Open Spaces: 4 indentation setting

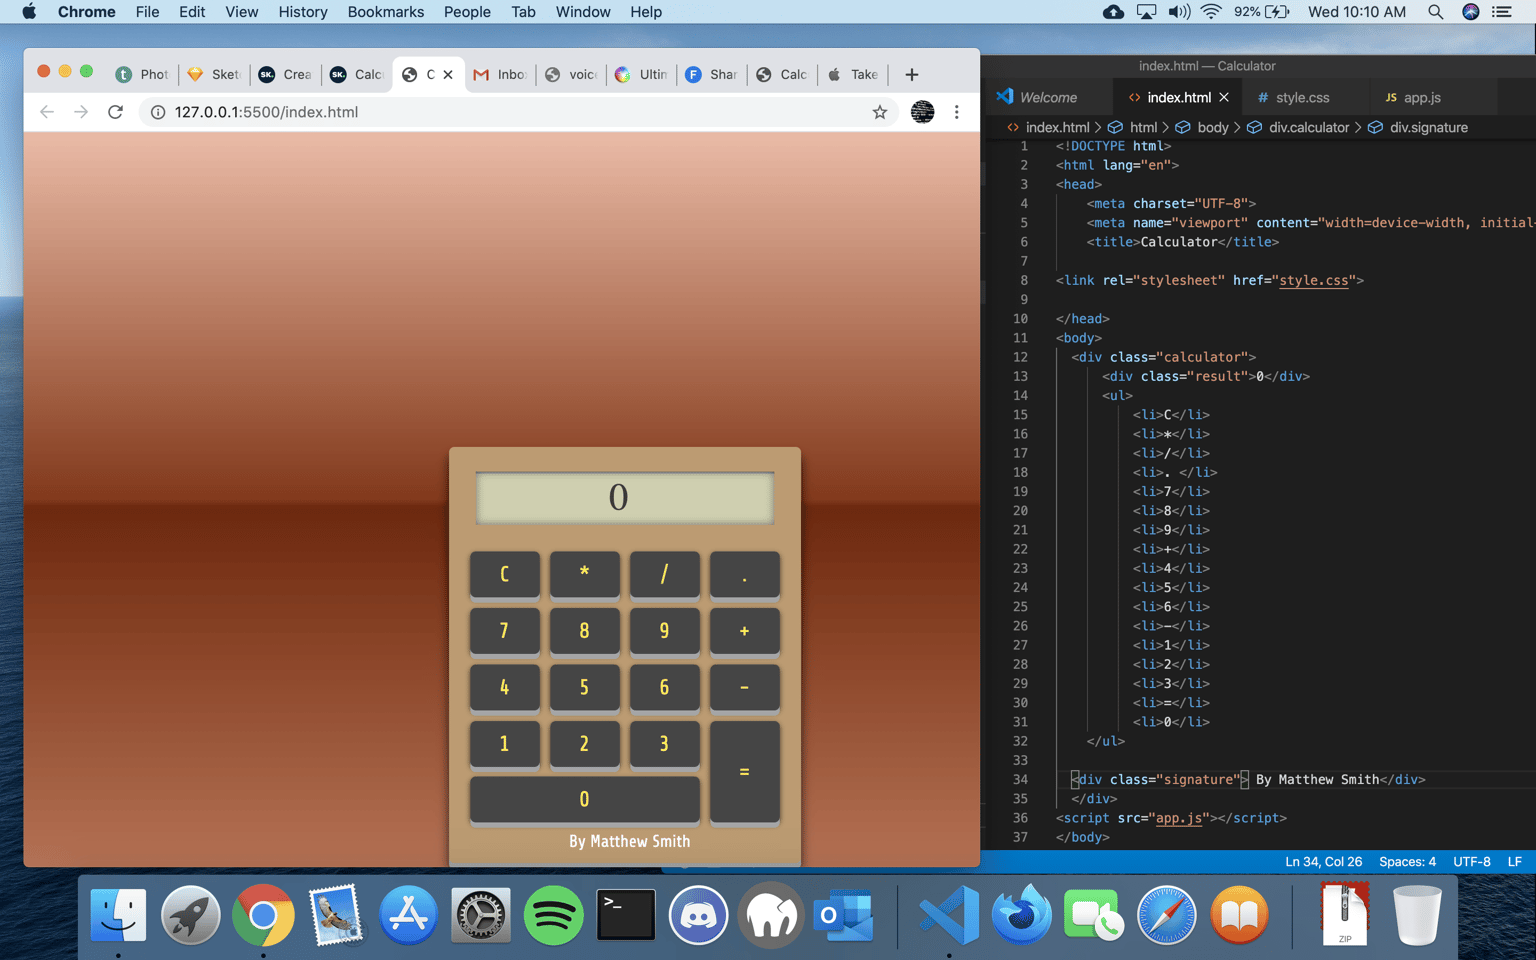pyautogui.click(x=1407, y=861)
